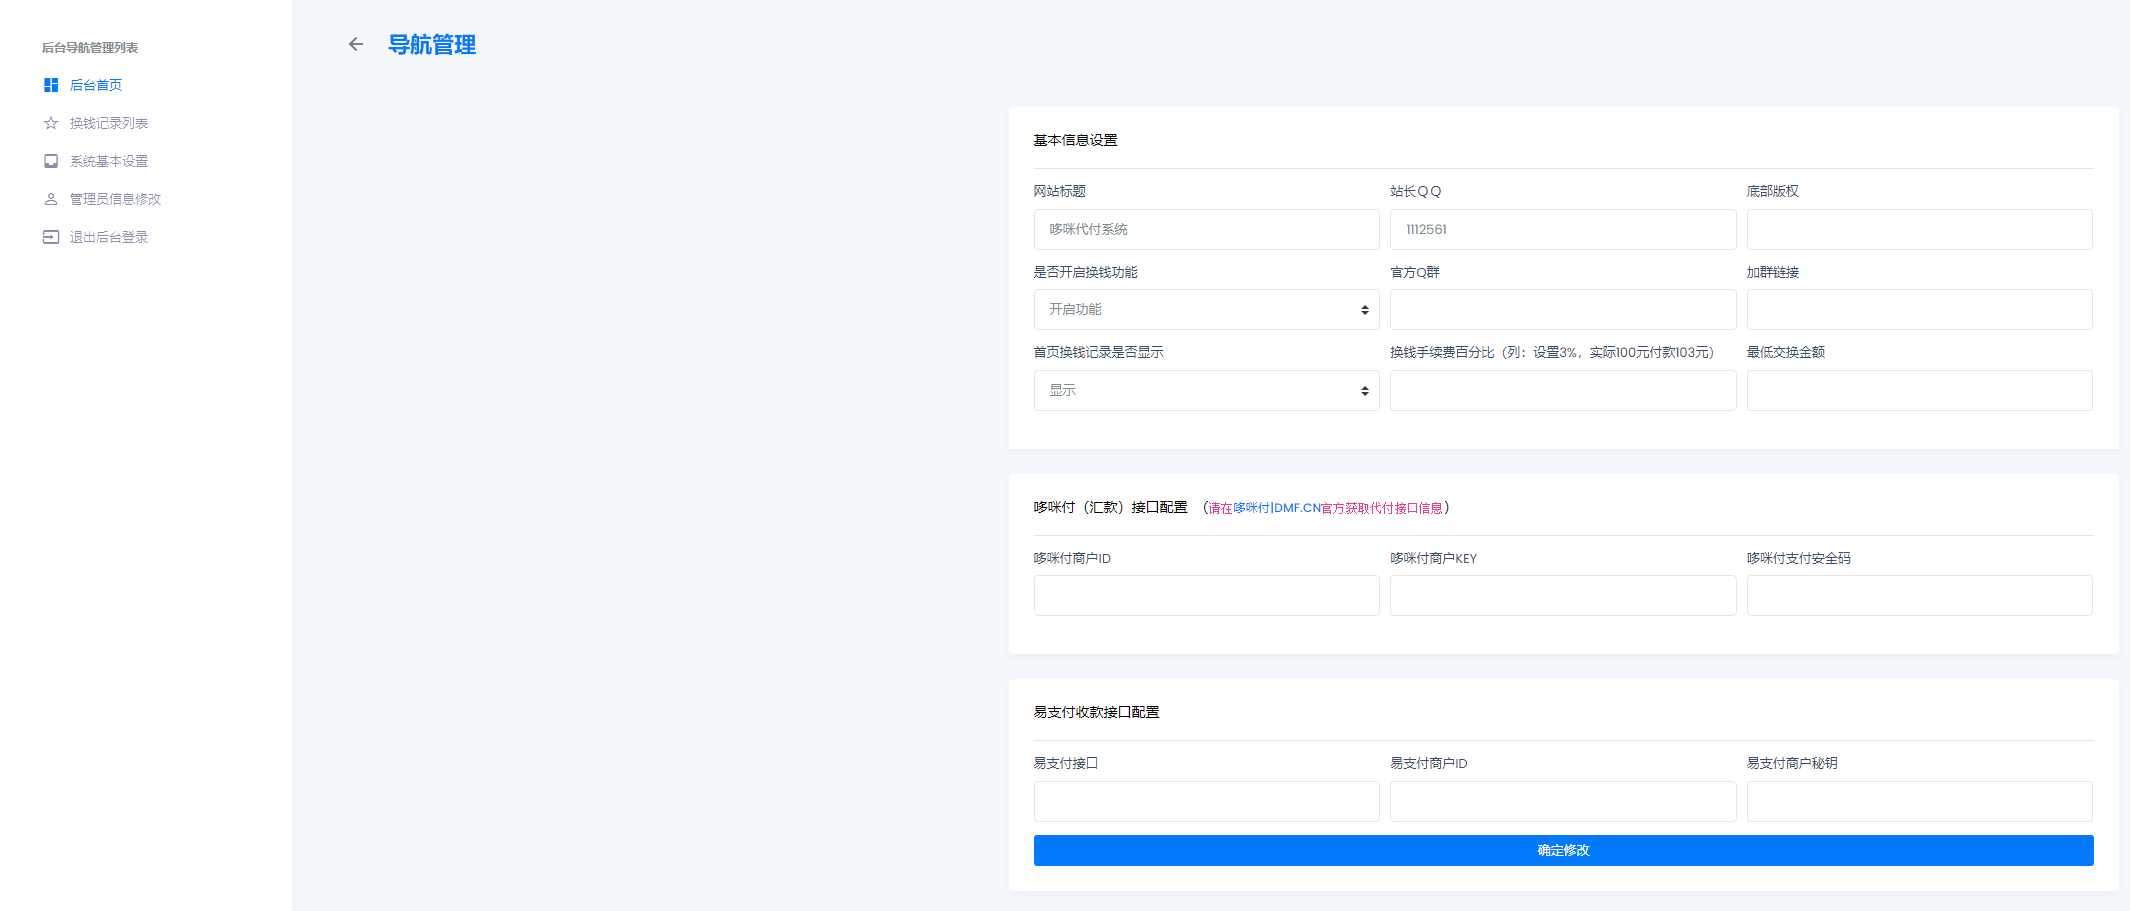Click the star icon next to 换钱记录列表
The width and height of the screenshot is (2130, 911).
pyautogui.click(x=51, y=123)
